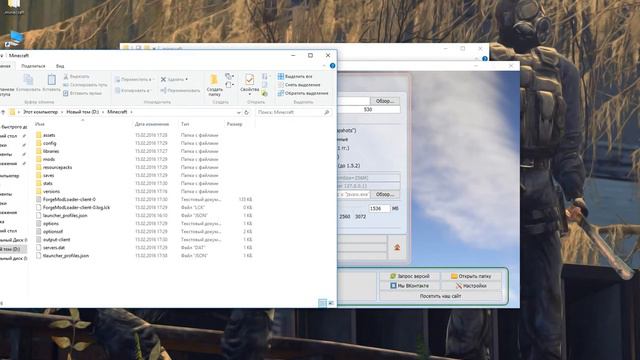Select the assets folder
The width and height of the screenshot is (640, 360).
[49, 135]
